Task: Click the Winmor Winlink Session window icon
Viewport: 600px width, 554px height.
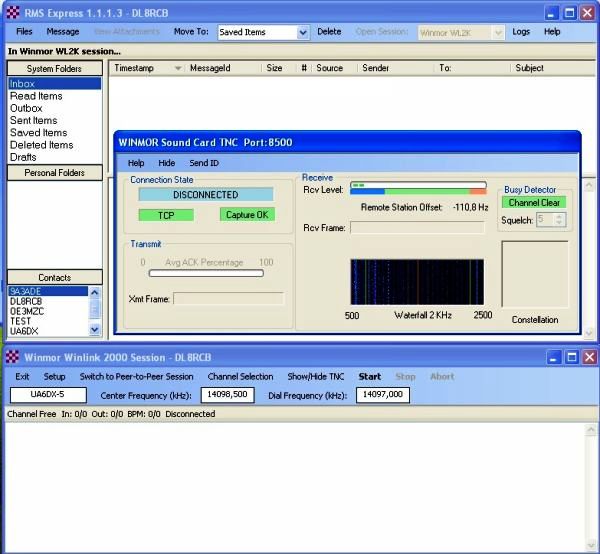Action: pyautogui.click(x=12, y=357)
